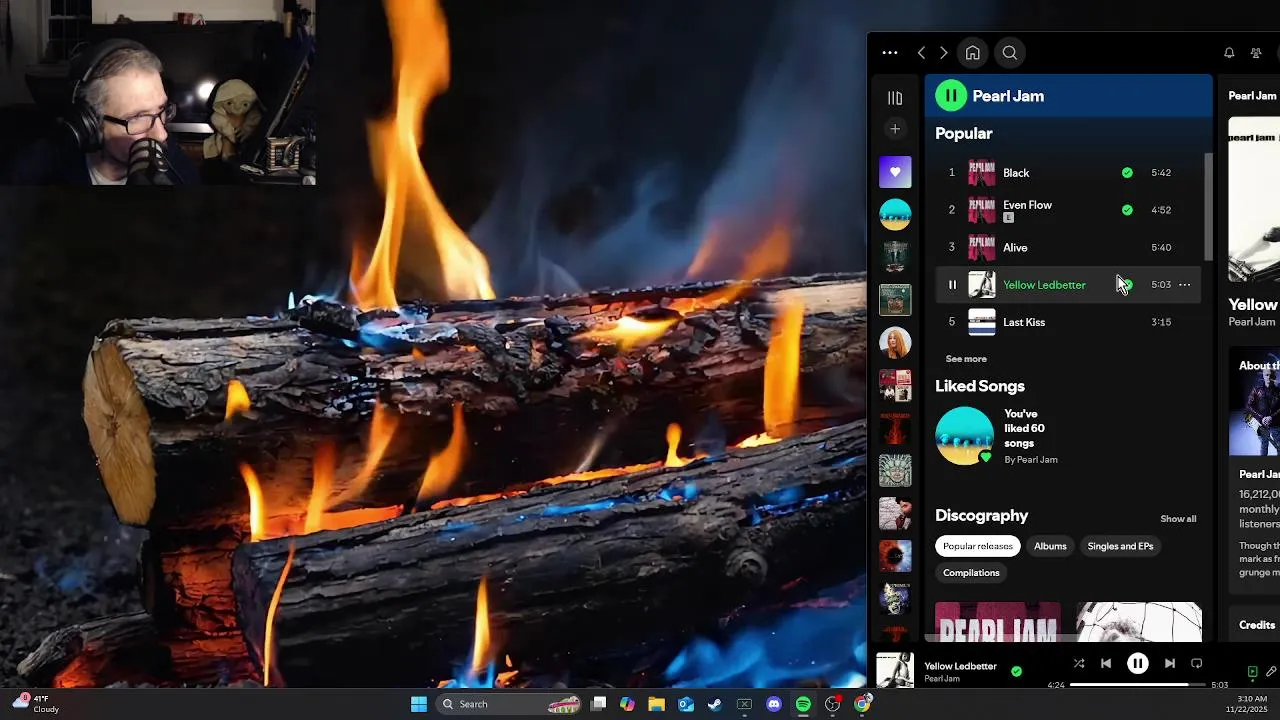Open Credits section in right panel

[x=1257, y=625]
